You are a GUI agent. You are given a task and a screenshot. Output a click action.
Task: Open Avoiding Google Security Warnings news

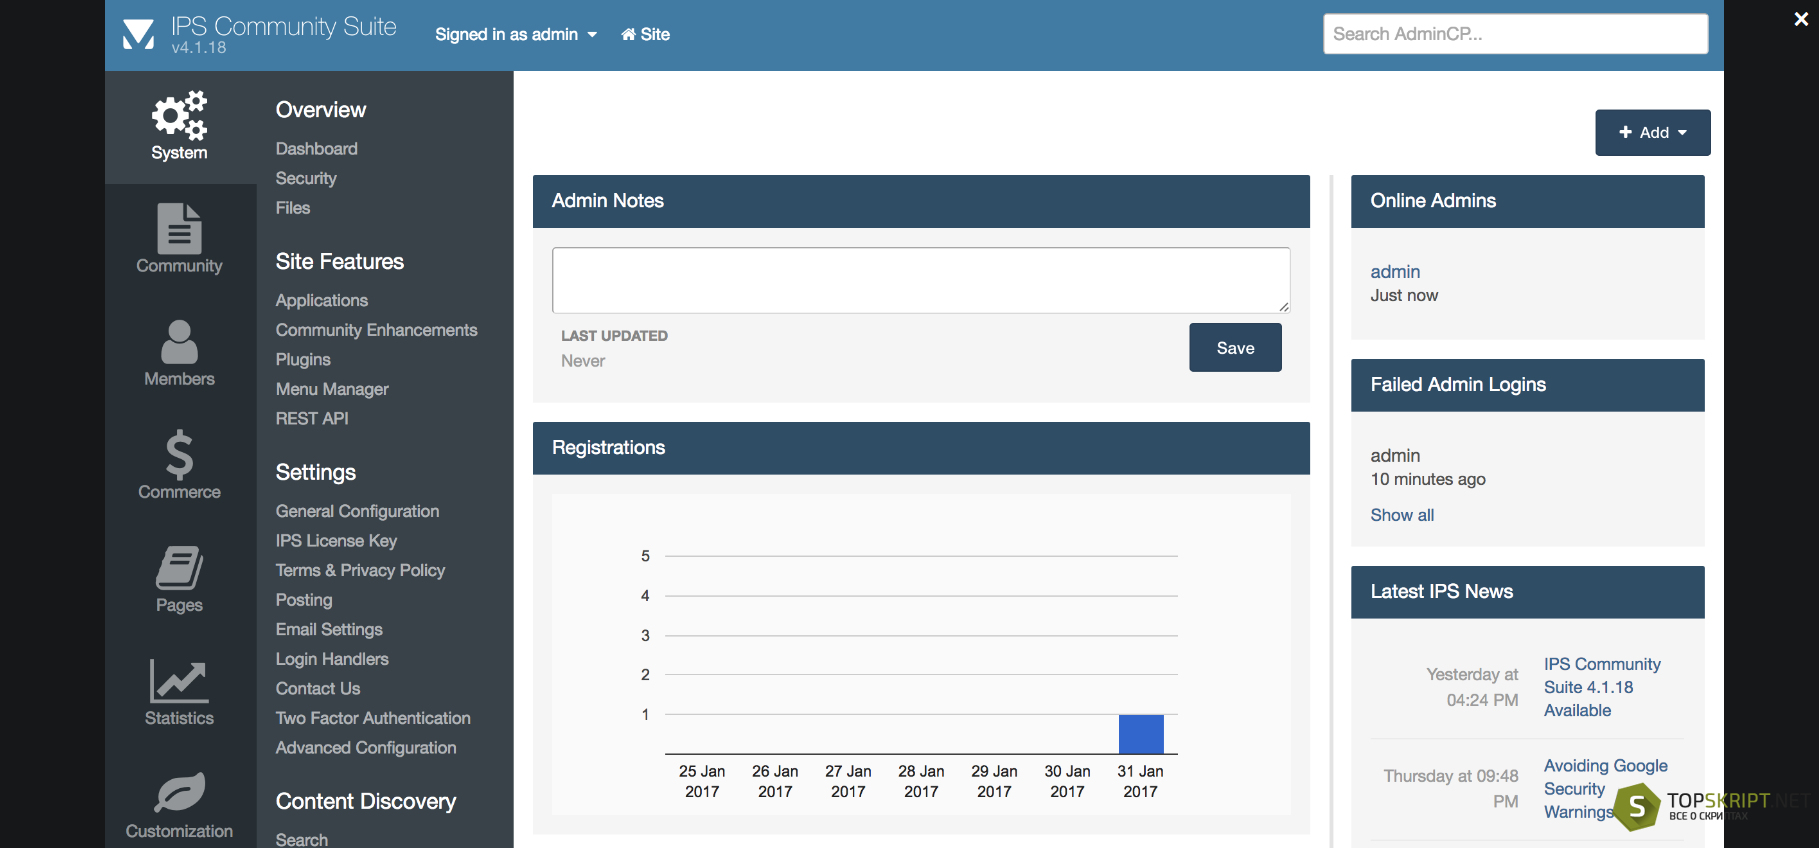[x=1606, y=789]
